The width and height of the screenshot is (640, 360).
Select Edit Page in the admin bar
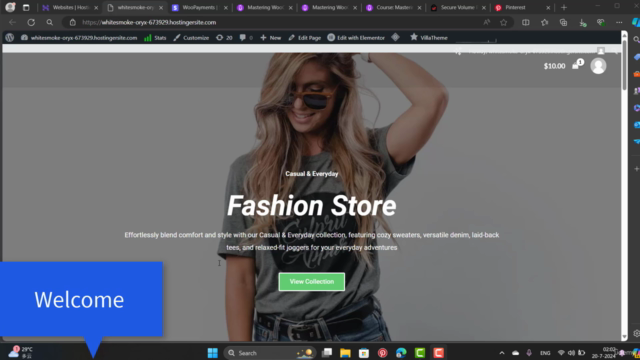click(x=304, y=38)
